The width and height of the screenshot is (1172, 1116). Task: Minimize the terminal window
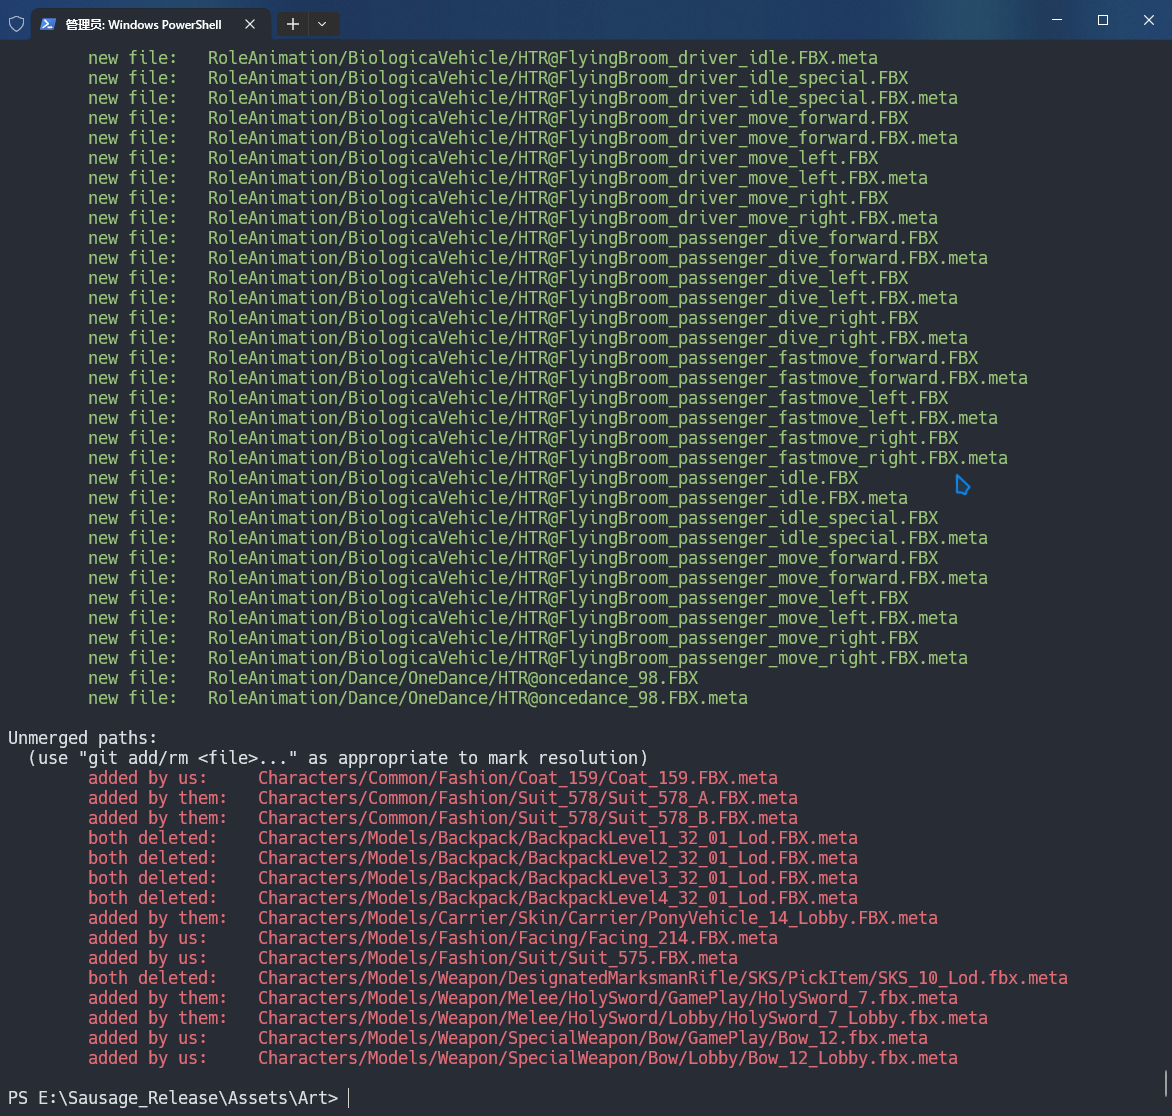1056,20
